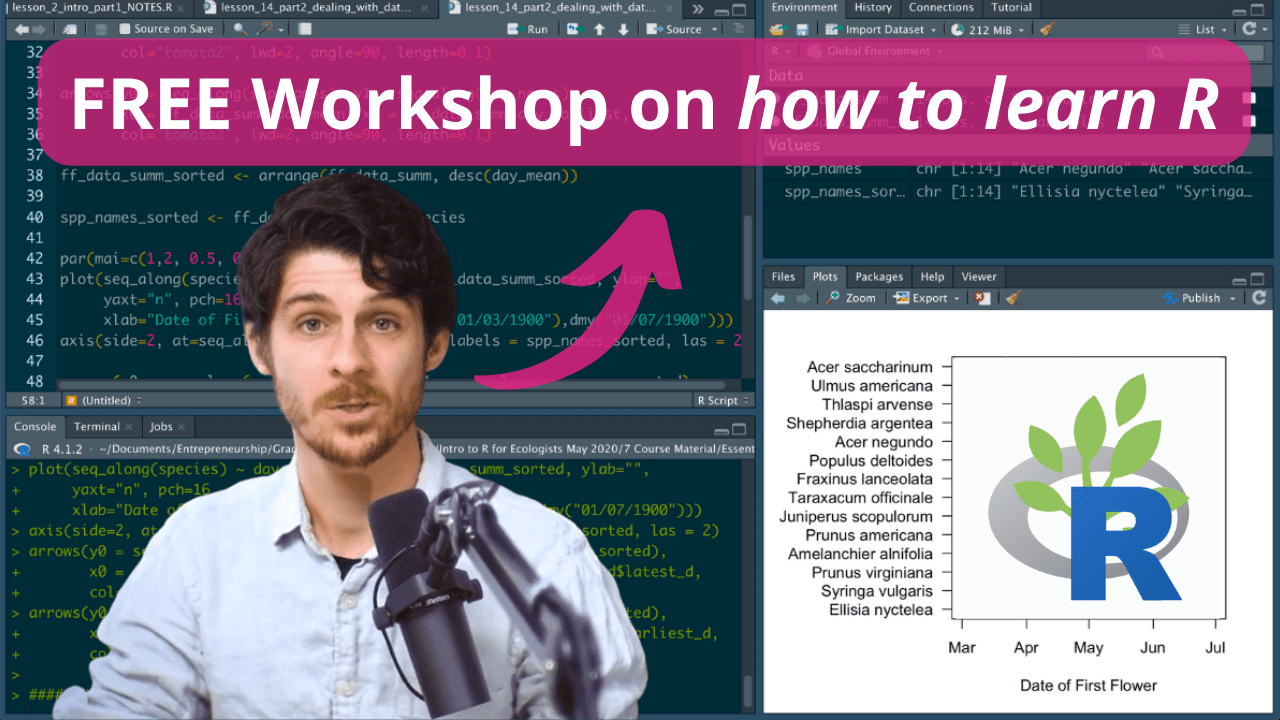Clear the current plot with red X icon
This screenshot has width=1280, height=720.
(x=981, y=297)
